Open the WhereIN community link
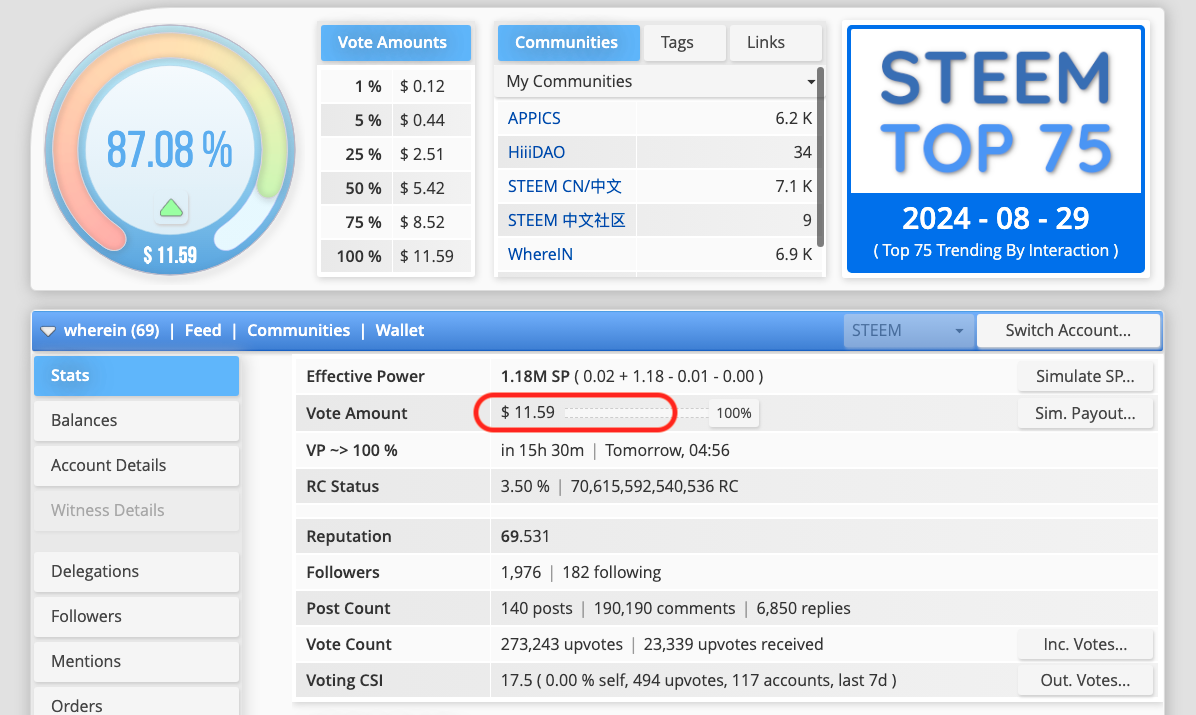 (540, 255)
